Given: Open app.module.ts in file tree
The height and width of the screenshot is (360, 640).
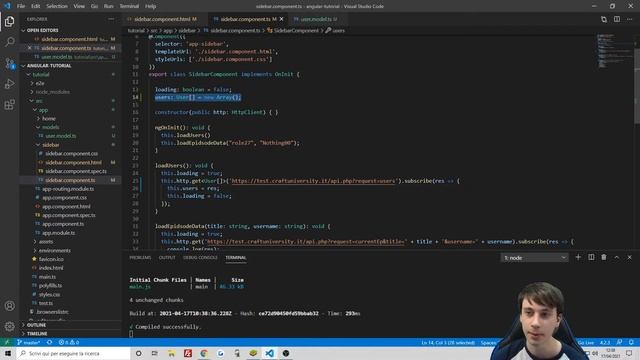Looking at the screenshot, I should [58, 233].
